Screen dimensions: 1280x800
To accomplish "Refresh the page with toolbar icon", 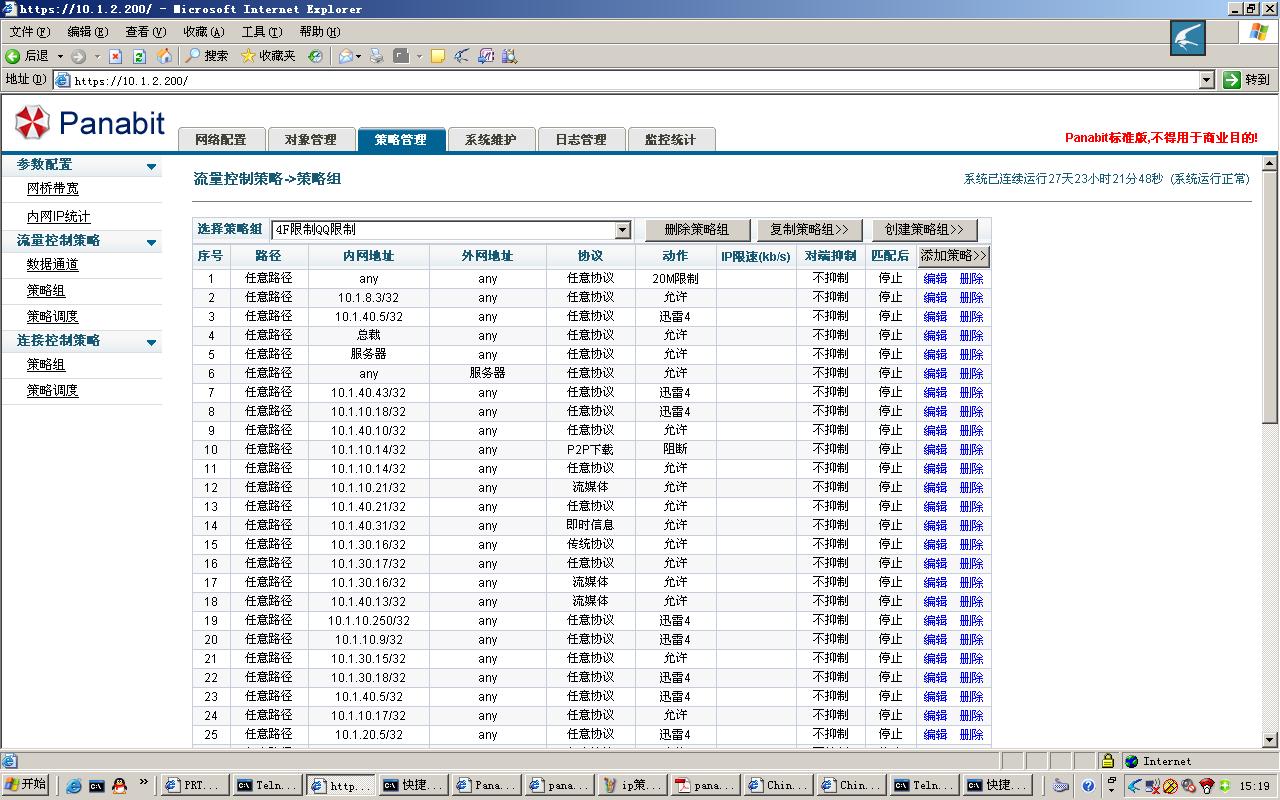I will click(140, 56).
